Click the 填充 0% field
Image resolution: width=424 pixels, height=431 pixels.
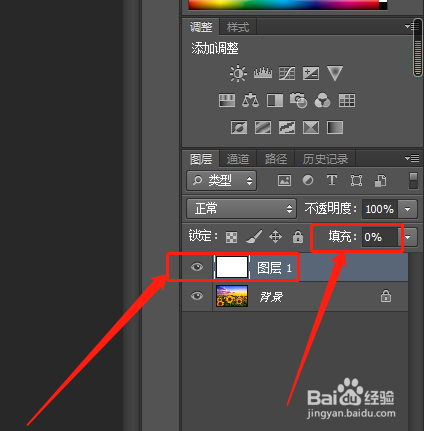point(380,237)
